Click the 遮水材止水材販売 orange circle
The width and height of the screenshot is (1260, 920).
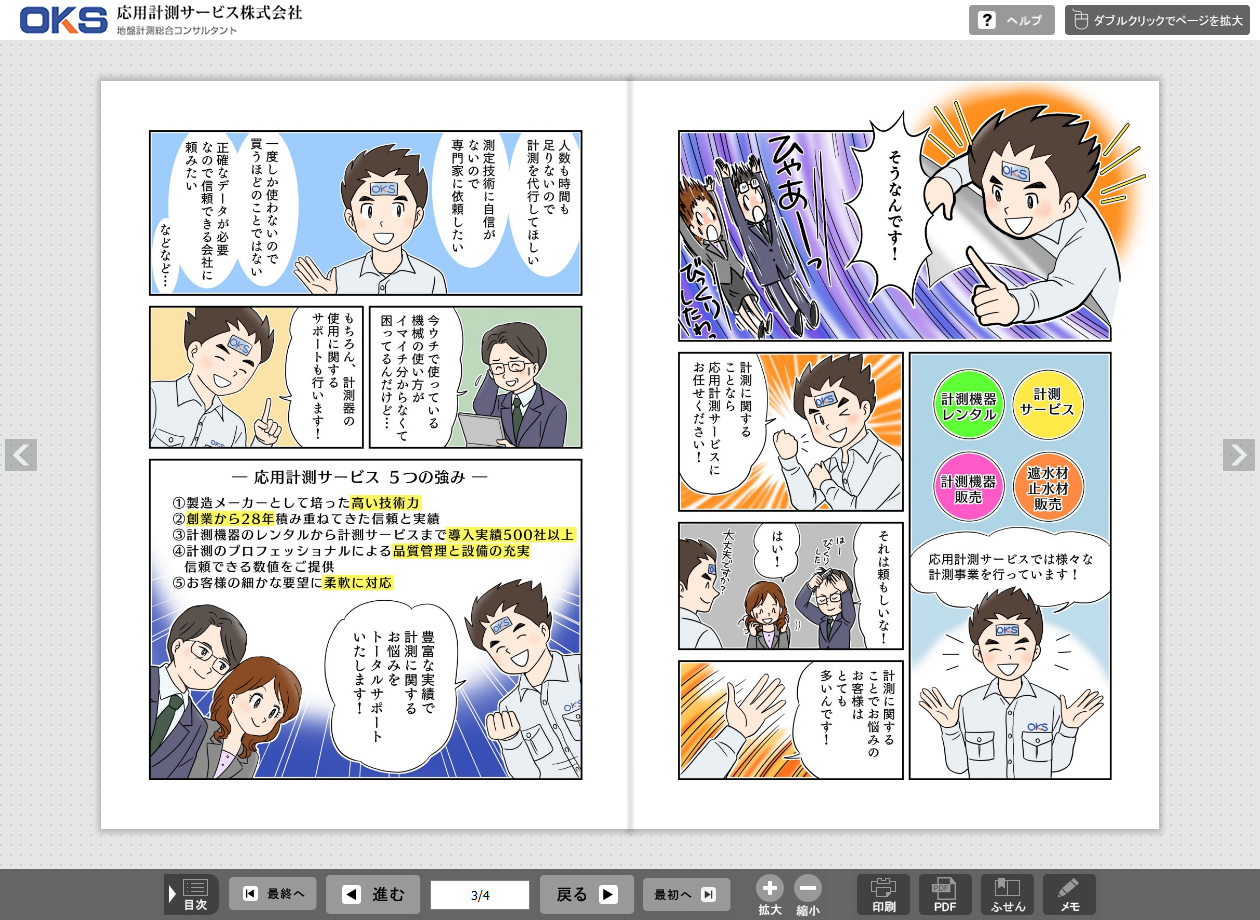(x=1048, y=487)
